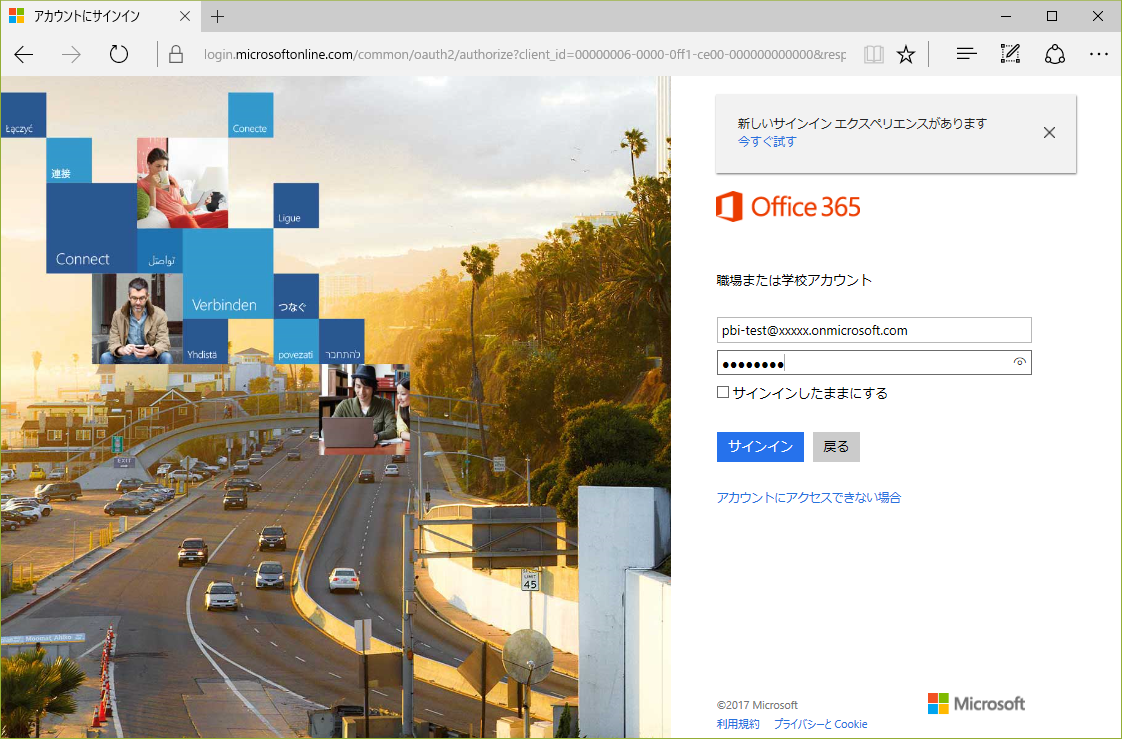Click the login.microsoftonline.com address bar URL
This screenshot has height=739, width=1122.
(x=525, y=54)
